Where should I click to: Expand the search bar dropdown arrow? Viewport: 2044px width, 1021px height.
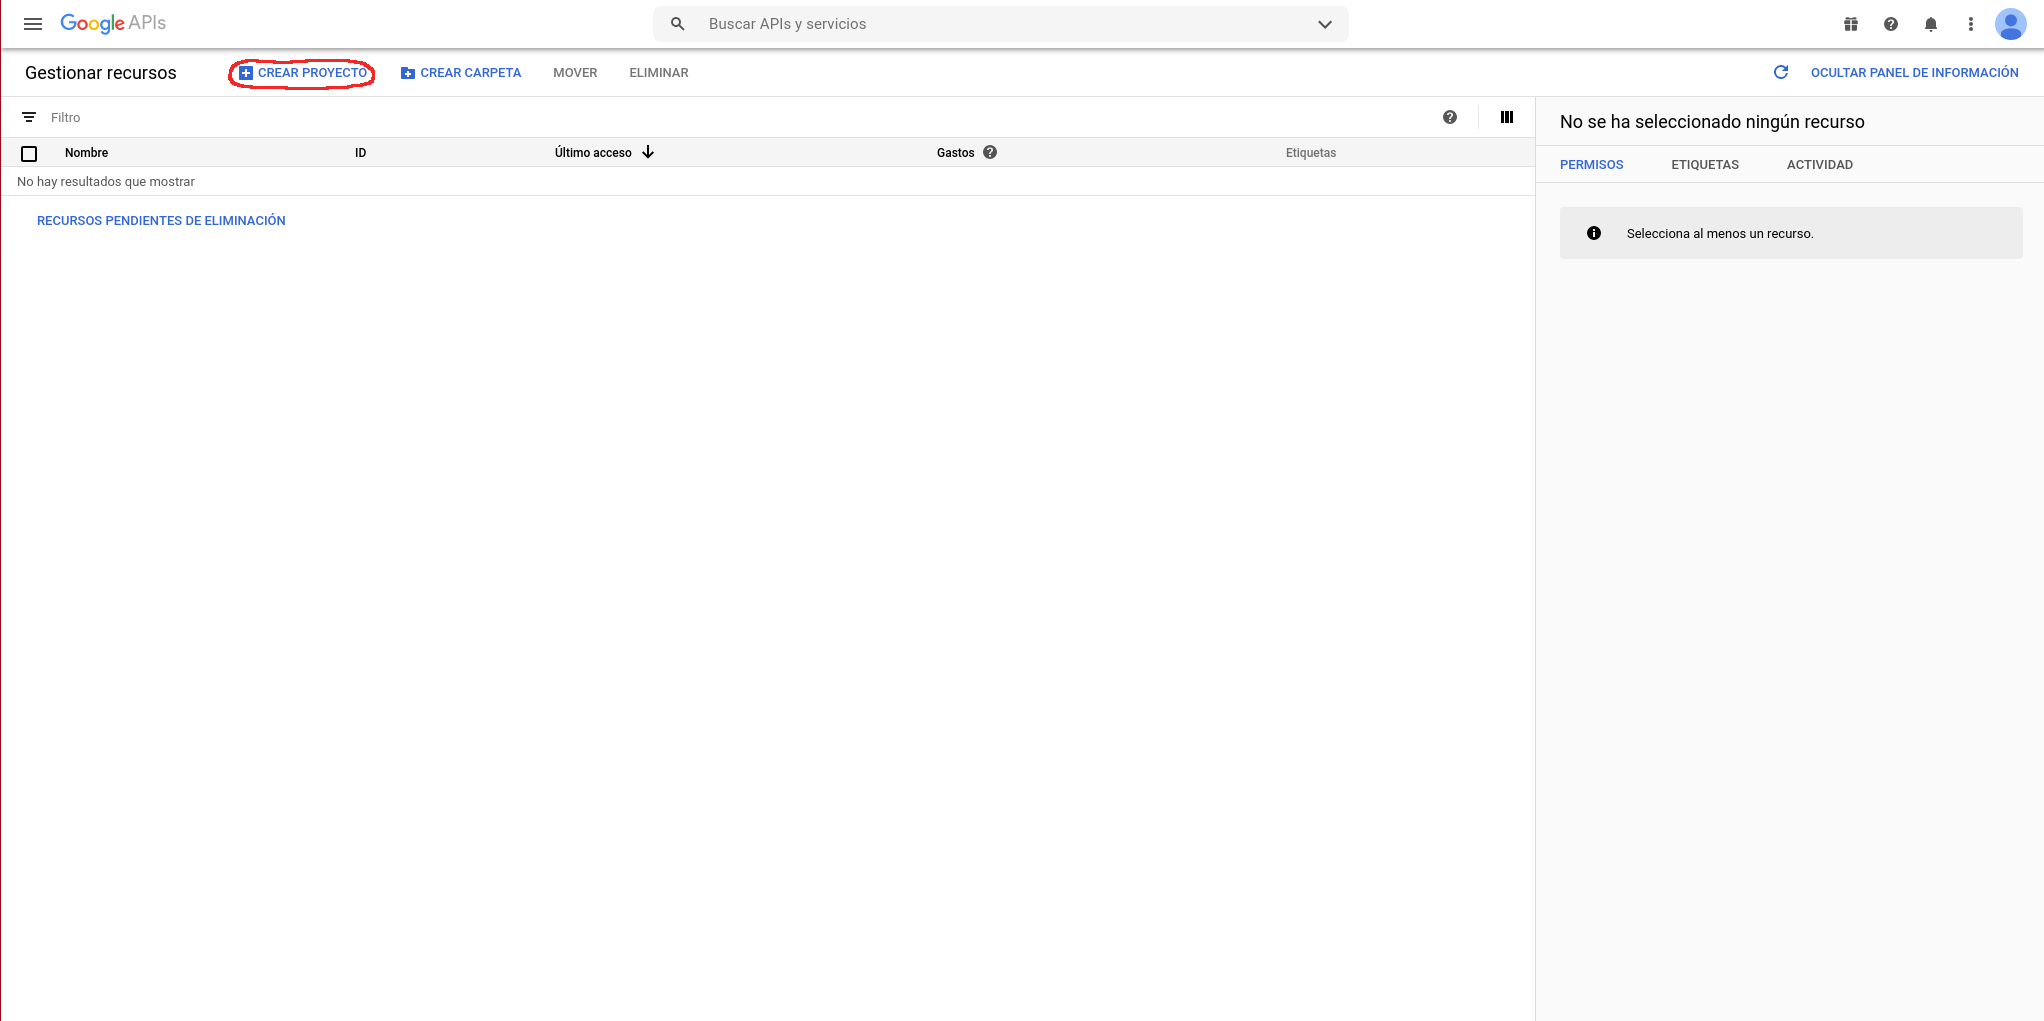coord(1325,24)
